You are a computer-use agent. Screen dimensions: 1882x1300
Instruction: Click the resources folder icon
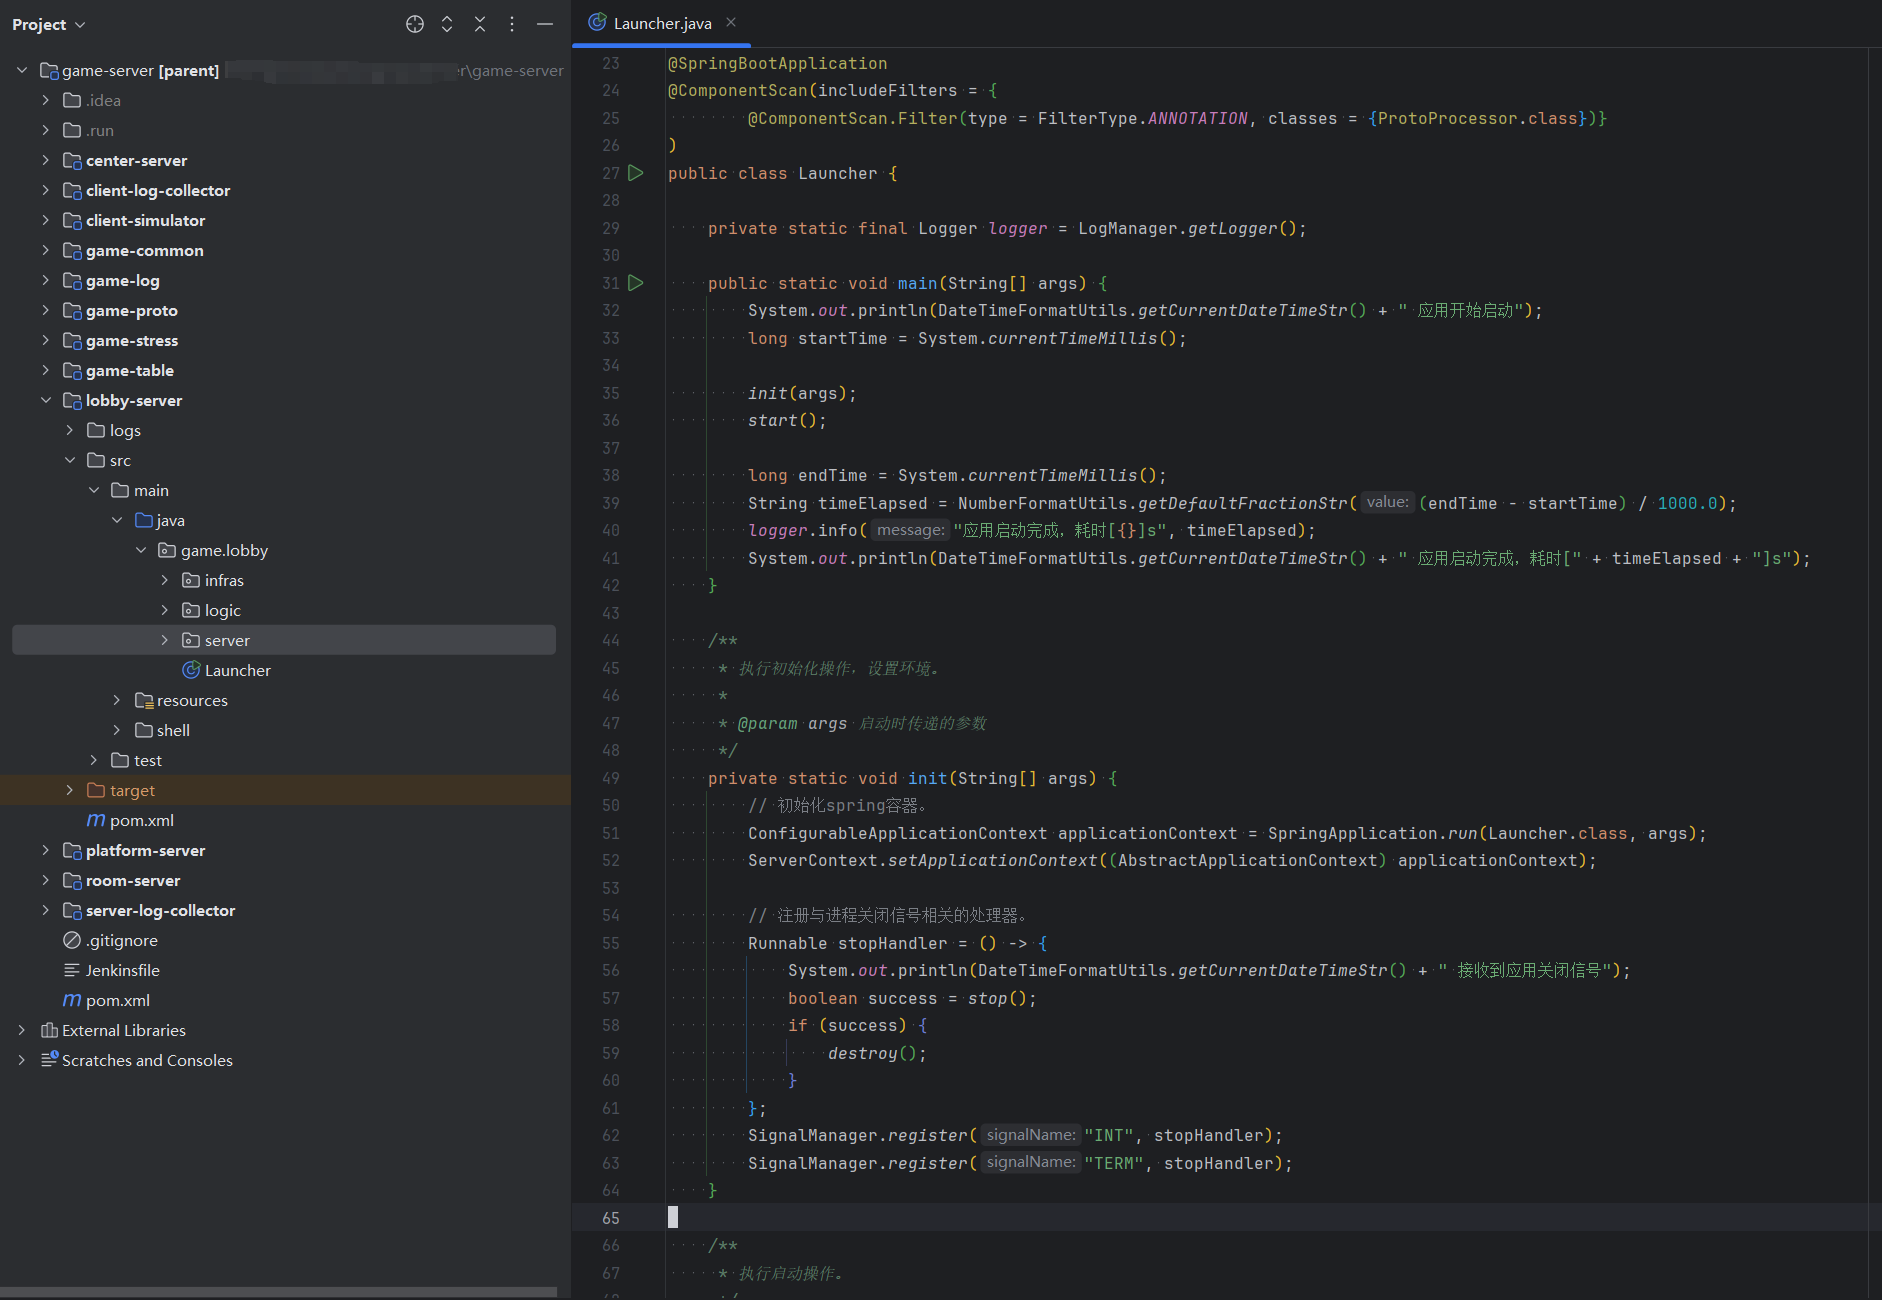tap(144, 700)
